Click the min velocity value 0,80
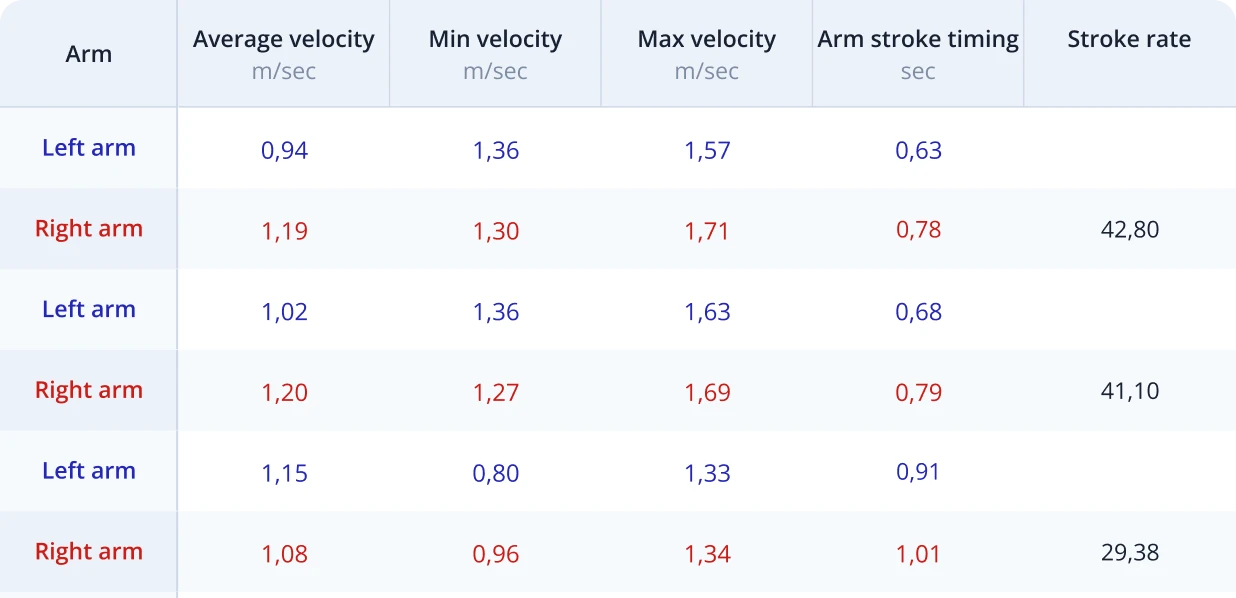This screenshot has height=598, width=1236. point(496,473)
